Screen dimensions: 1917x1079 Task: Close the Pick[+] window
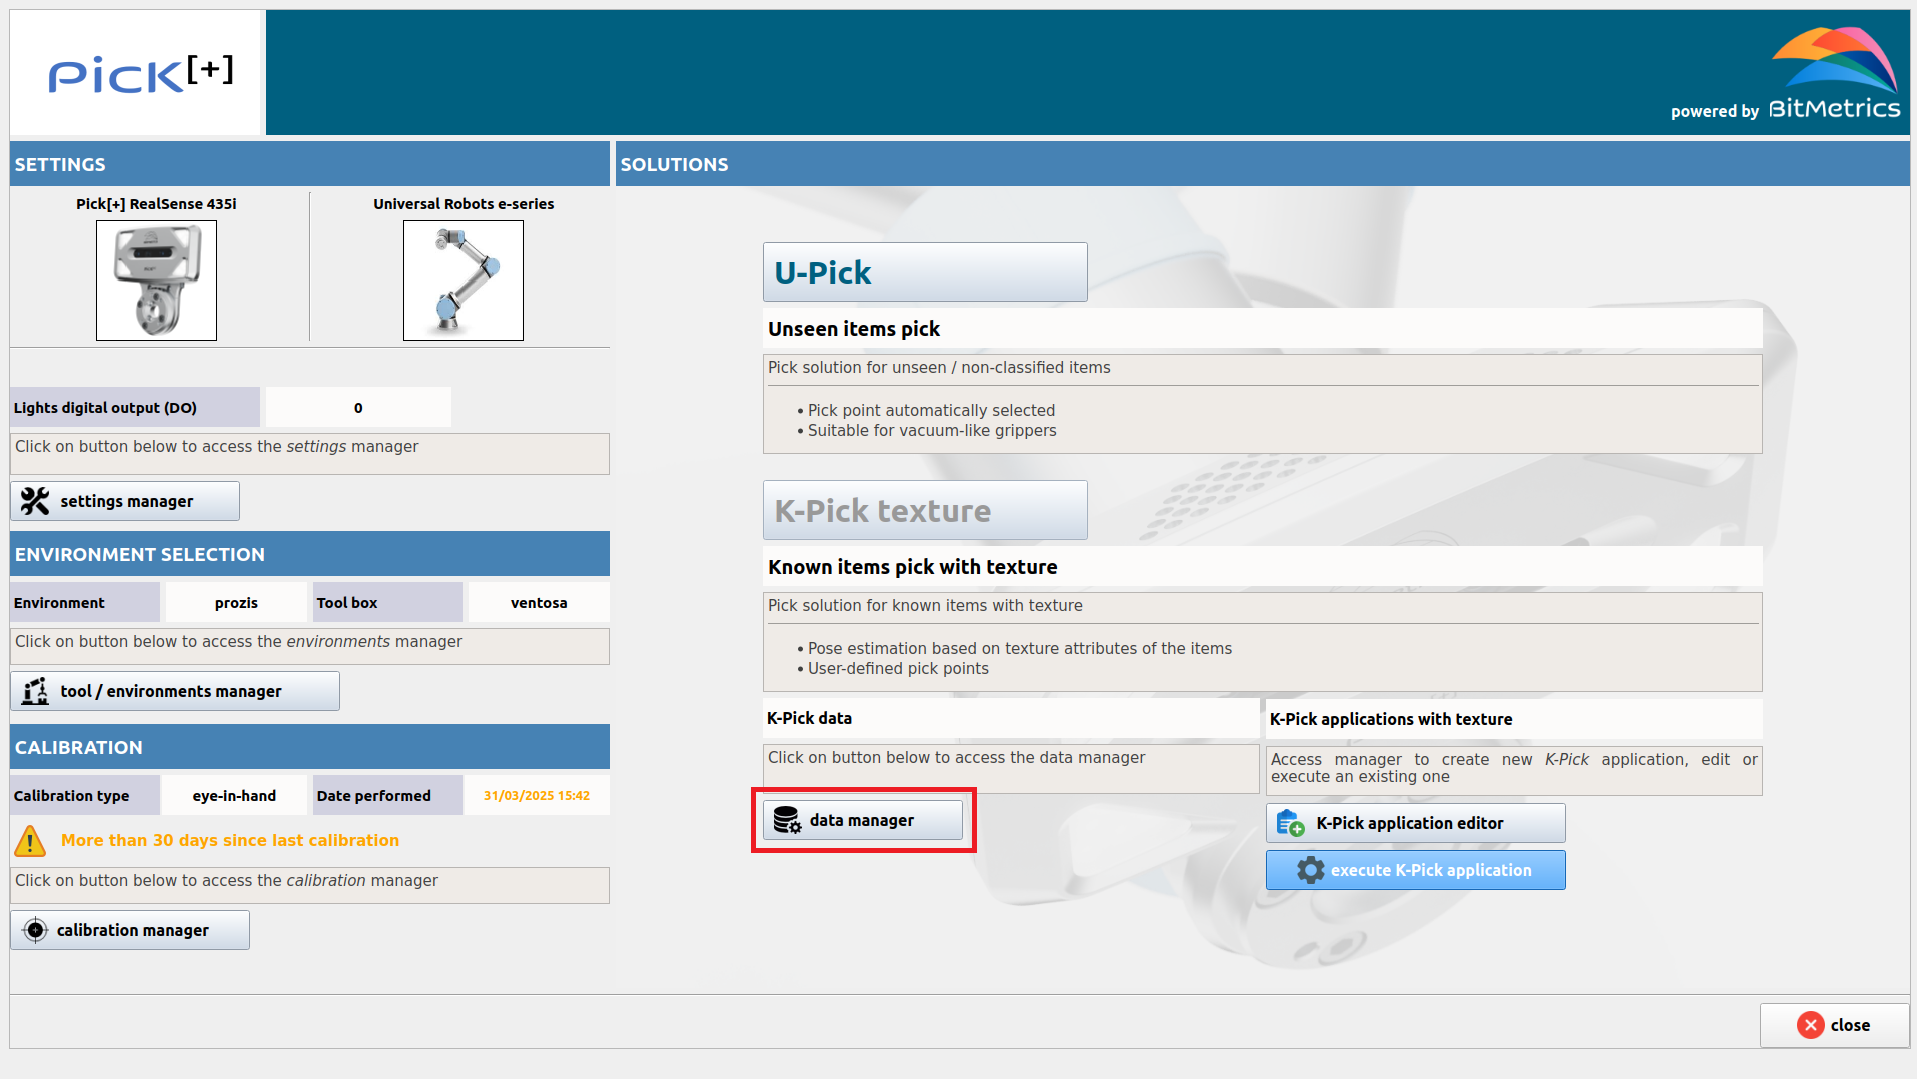coord(1835,1025)
